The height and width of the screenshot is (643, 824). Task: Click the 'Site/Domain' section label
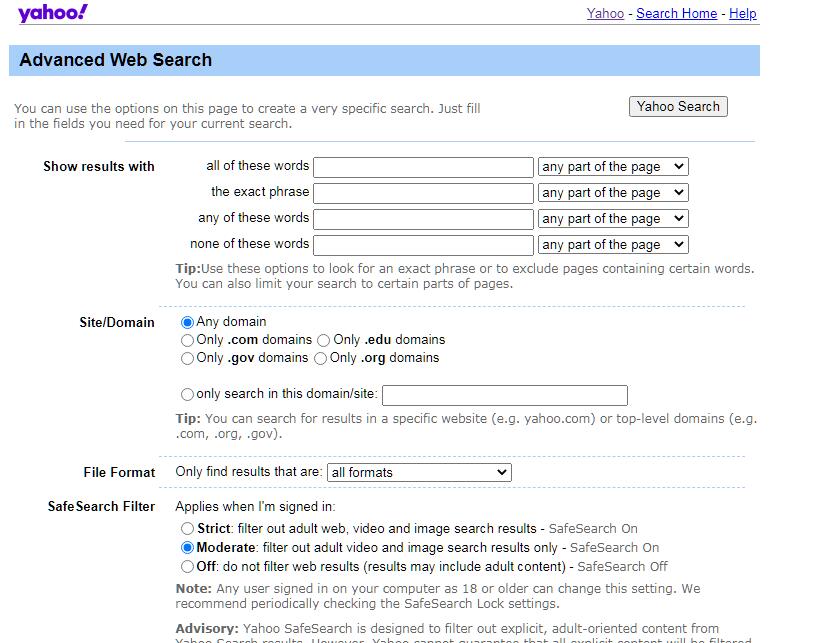point(117,323)
